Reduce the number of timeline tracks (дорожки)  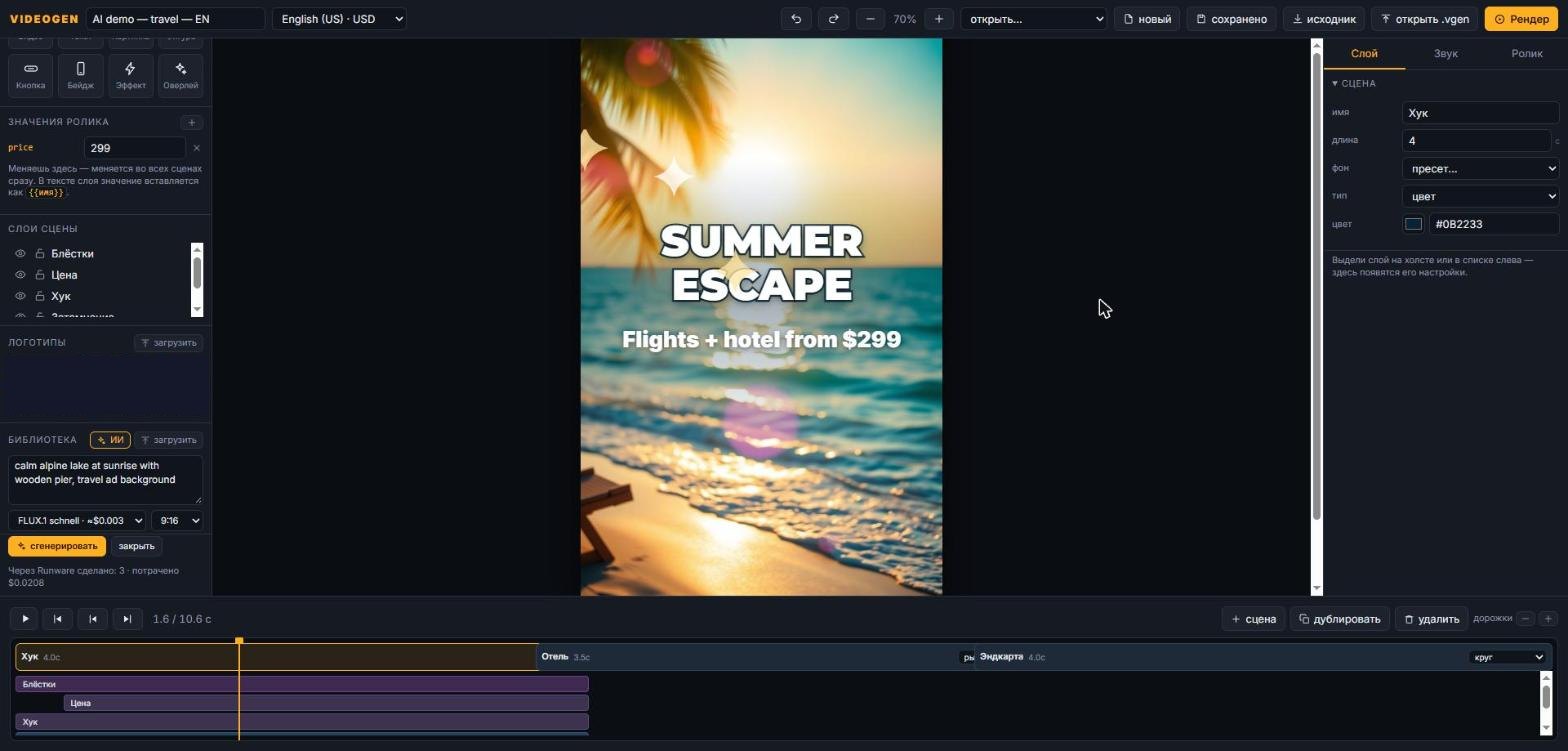pos(1526,619)
